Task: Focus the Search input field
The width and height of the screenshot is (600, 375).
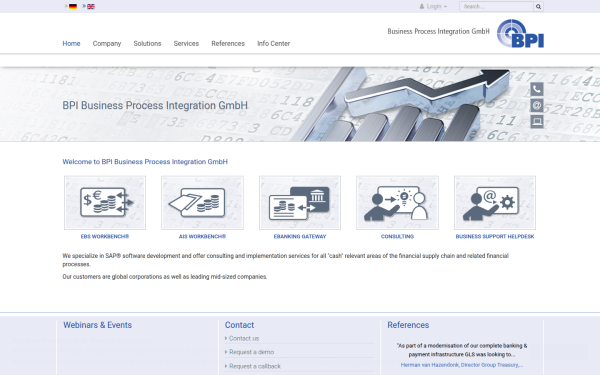Action: [x=496, y=7]
